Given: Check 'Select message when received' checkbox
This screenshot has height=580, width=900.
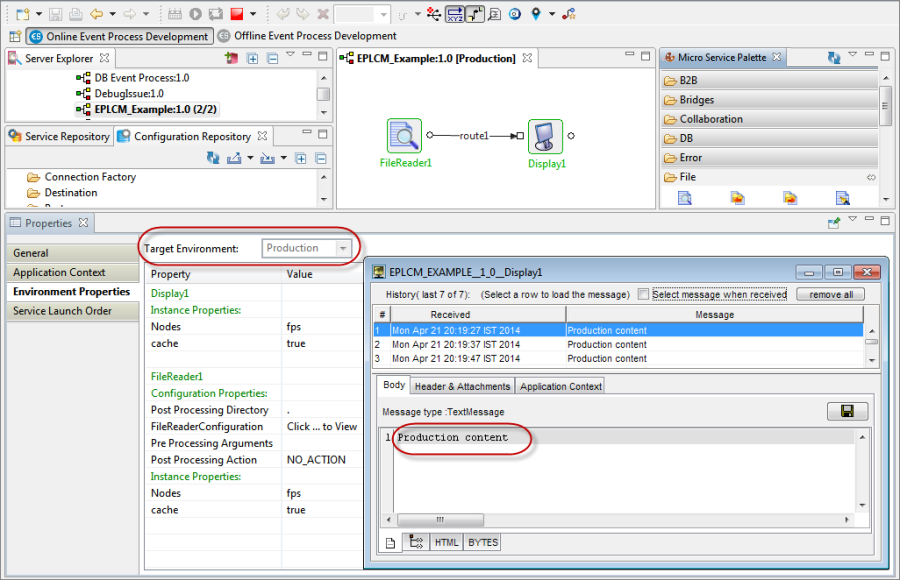Looking at the screenshot, I should (x=643, y=295).
